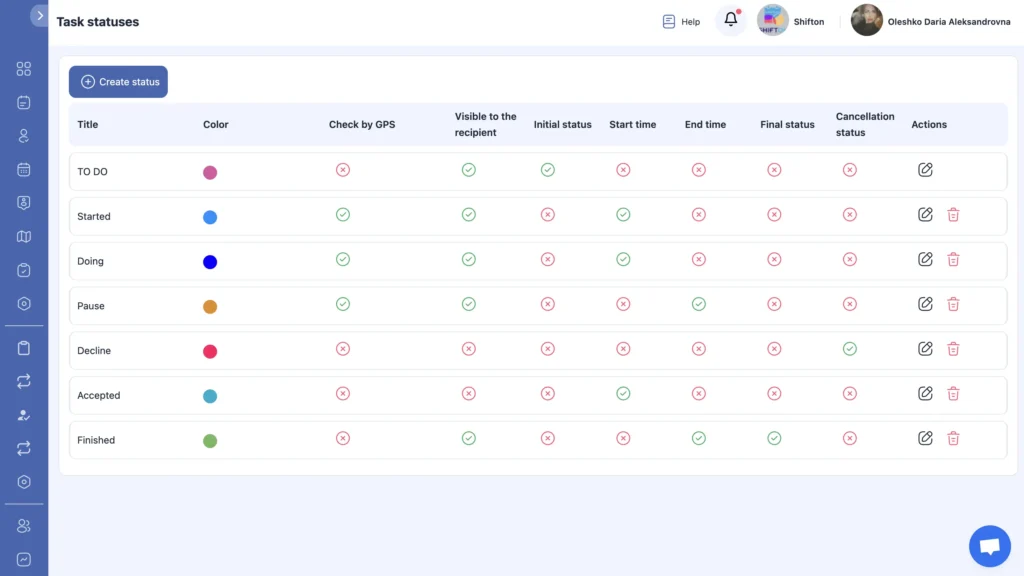This screenshot has height=576, width=1024.
Task: Disable Visible to the recipient for Finished
Action: [x=469, y=438]
